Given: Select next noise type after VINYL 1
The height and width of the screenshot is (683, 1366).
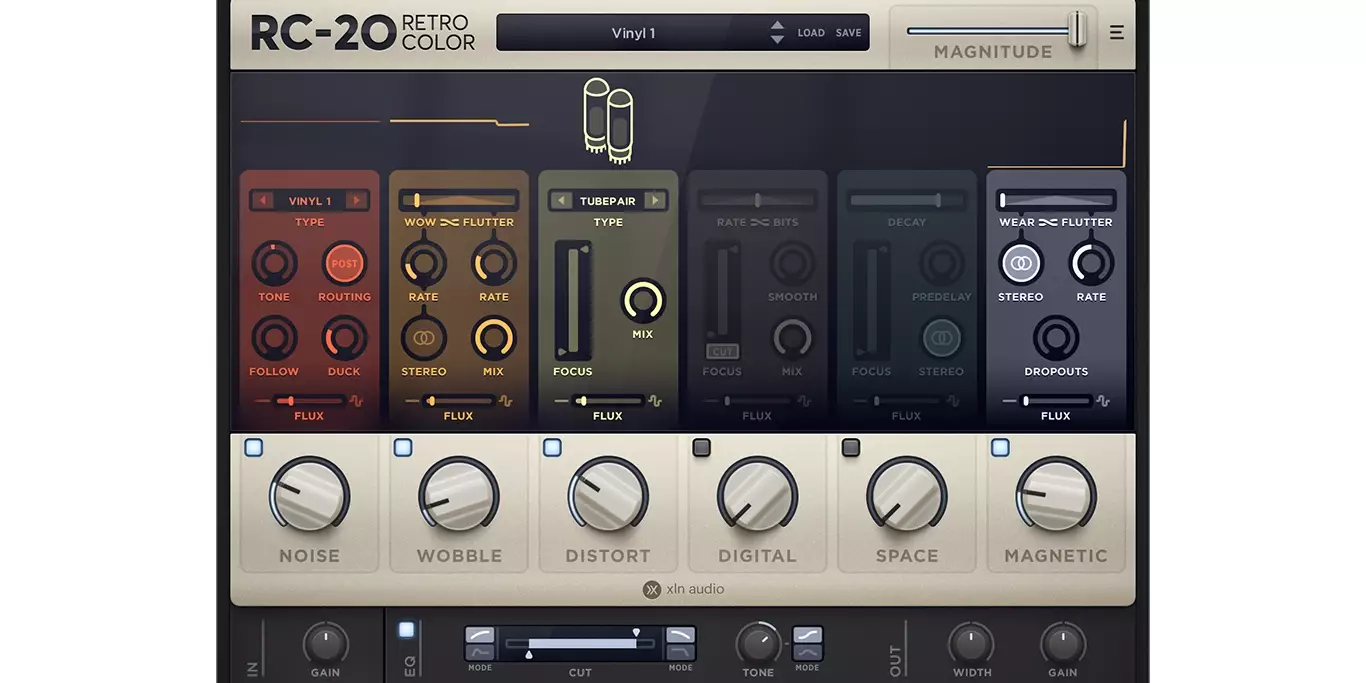Looking at the screenshot, I should (356, 201).
